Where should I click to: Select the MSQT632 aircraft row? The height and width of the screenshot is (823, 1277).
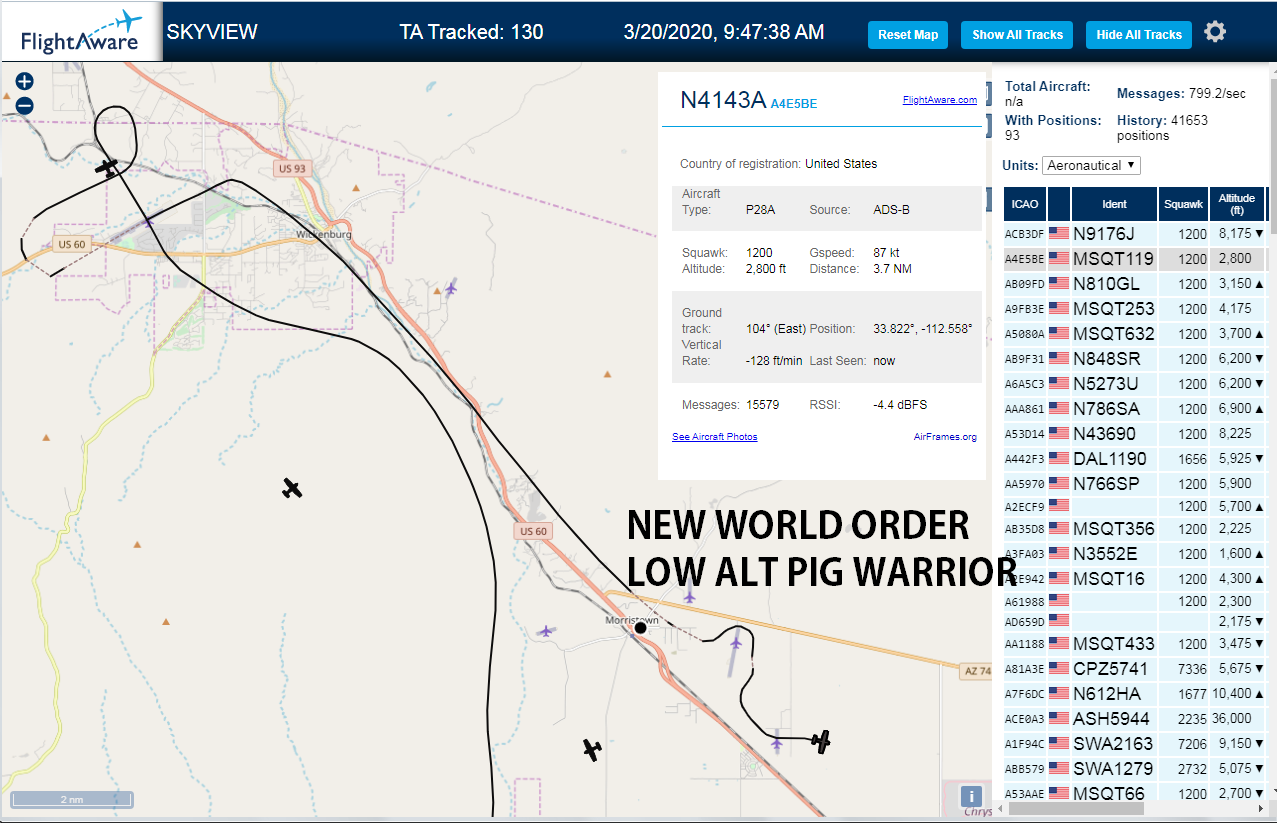pyautogui.click(x=1135, y=333)
